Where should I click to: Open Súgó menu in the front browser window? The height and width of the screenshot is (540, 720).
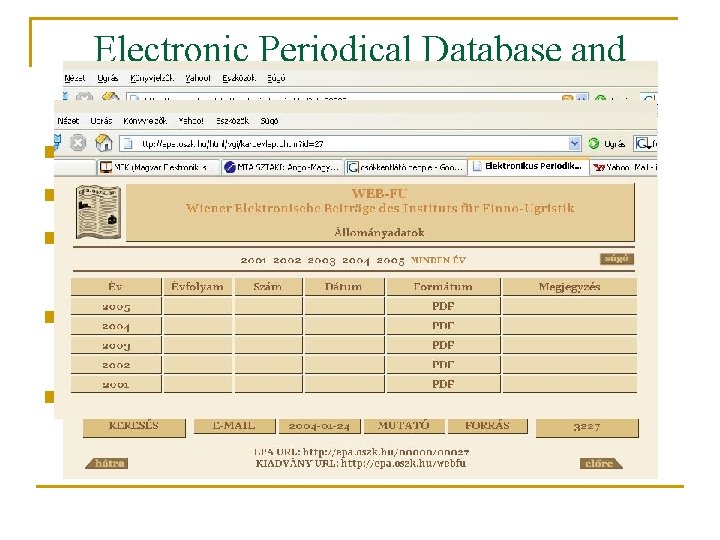[270, 121]
